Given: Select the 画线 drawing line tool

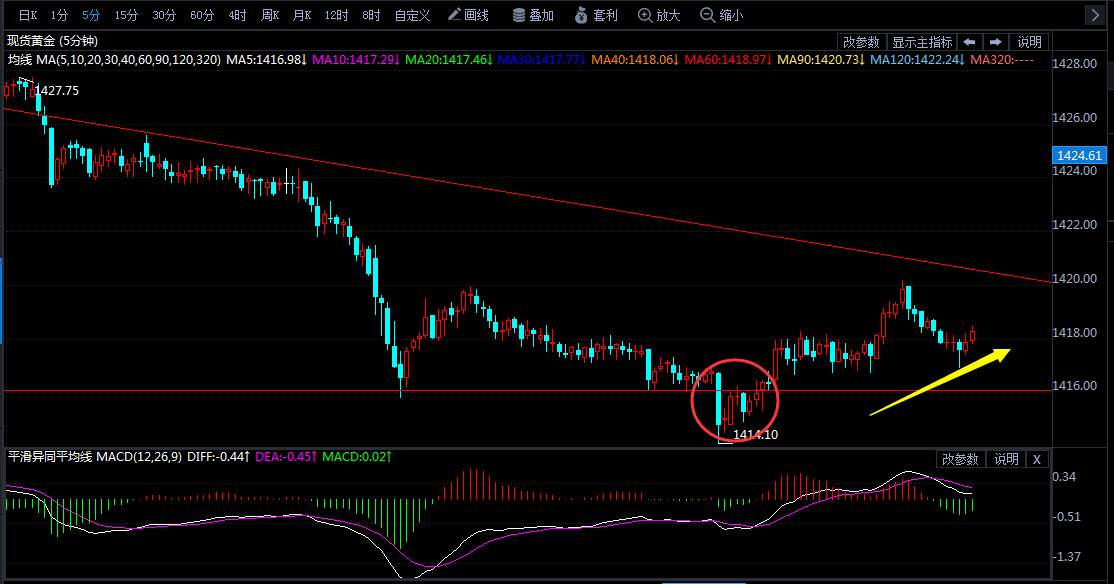Looking at the screenshot, I should [468, 15].
